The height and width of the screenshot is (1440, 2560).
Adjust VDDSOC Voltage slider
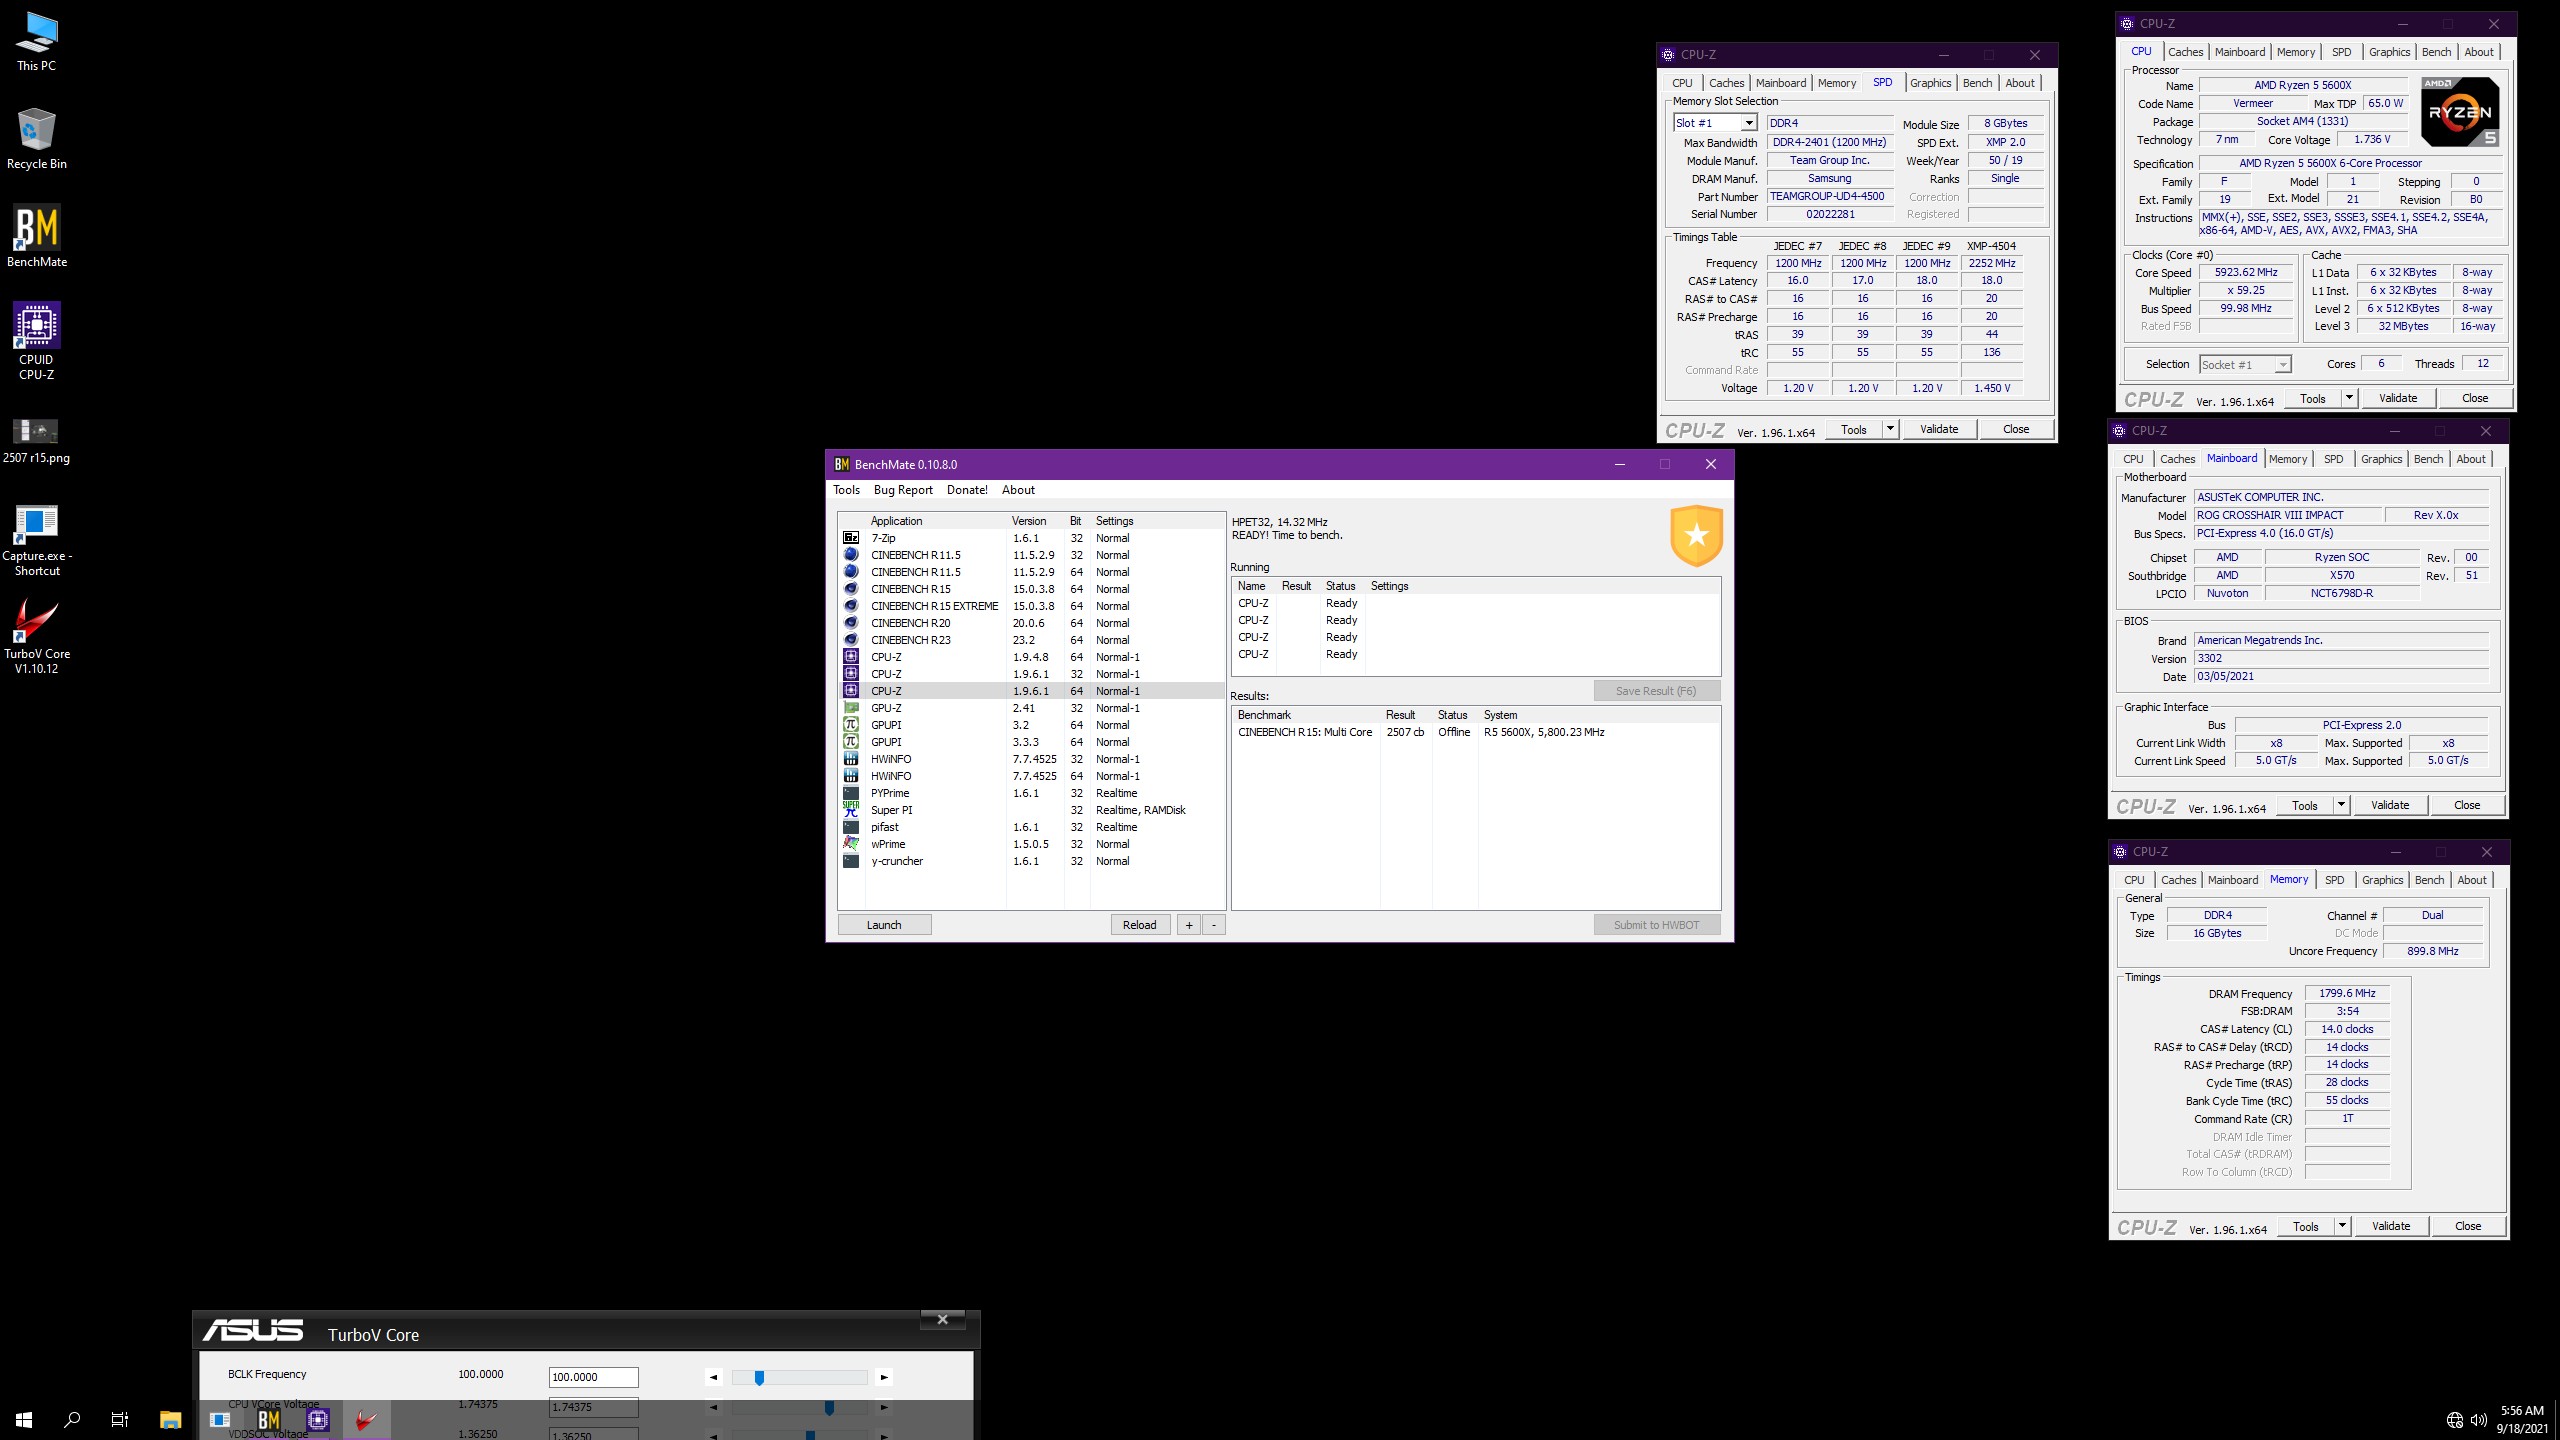(810, 1435)
